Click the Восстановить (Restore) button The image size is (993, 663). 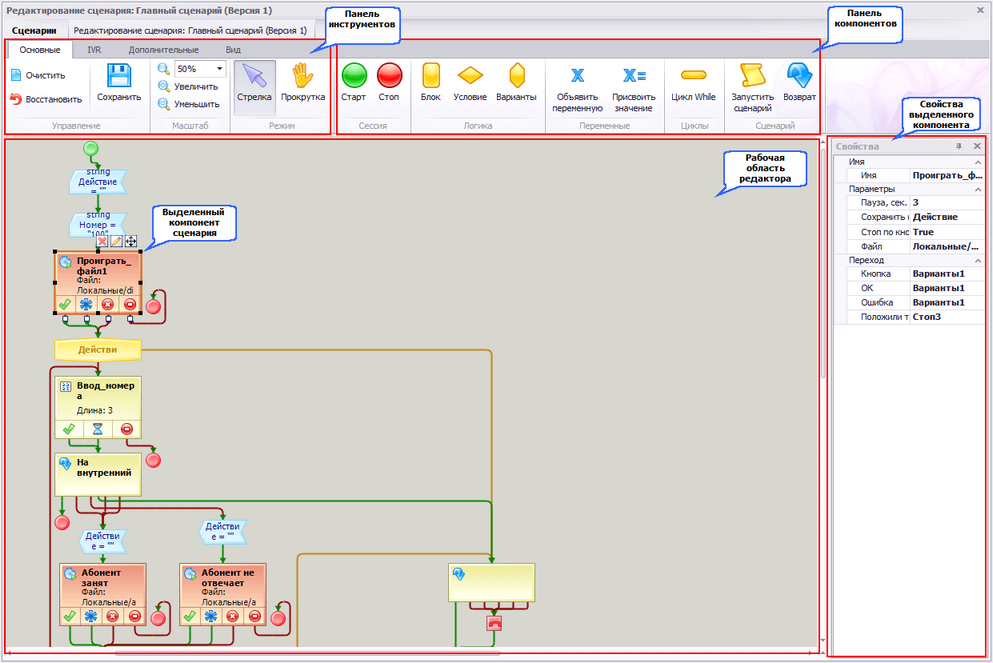coord(46,99)
